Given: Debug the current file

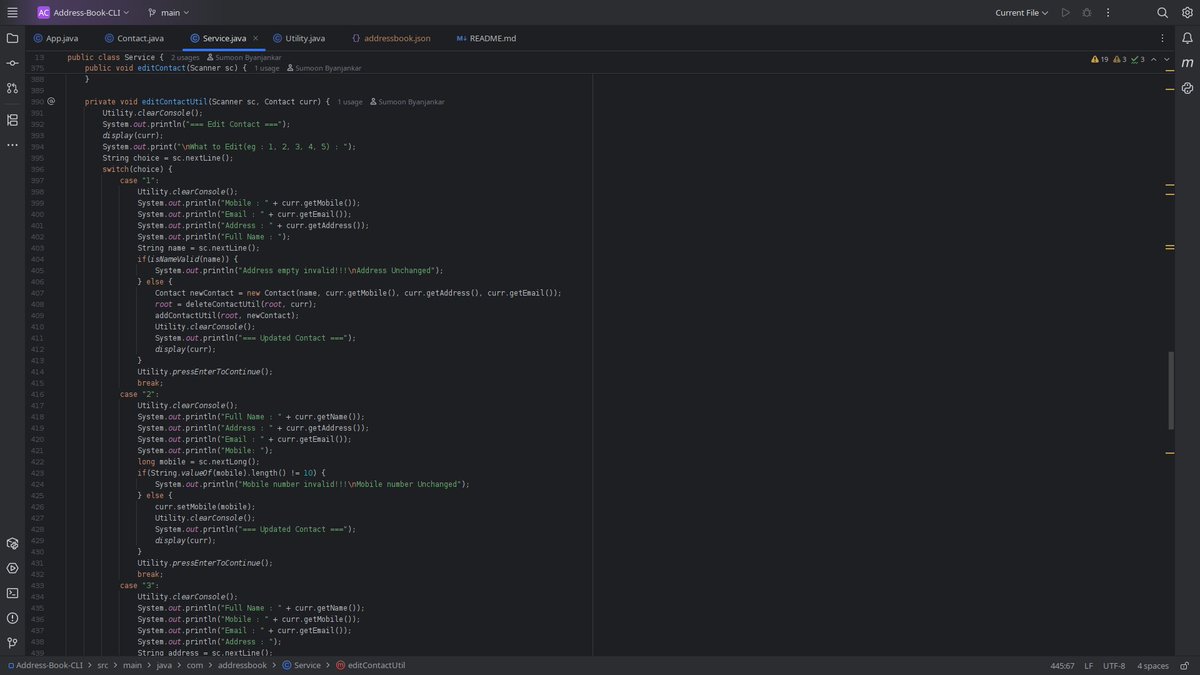Looking at the screenshot, I should tap(1087, 12).
